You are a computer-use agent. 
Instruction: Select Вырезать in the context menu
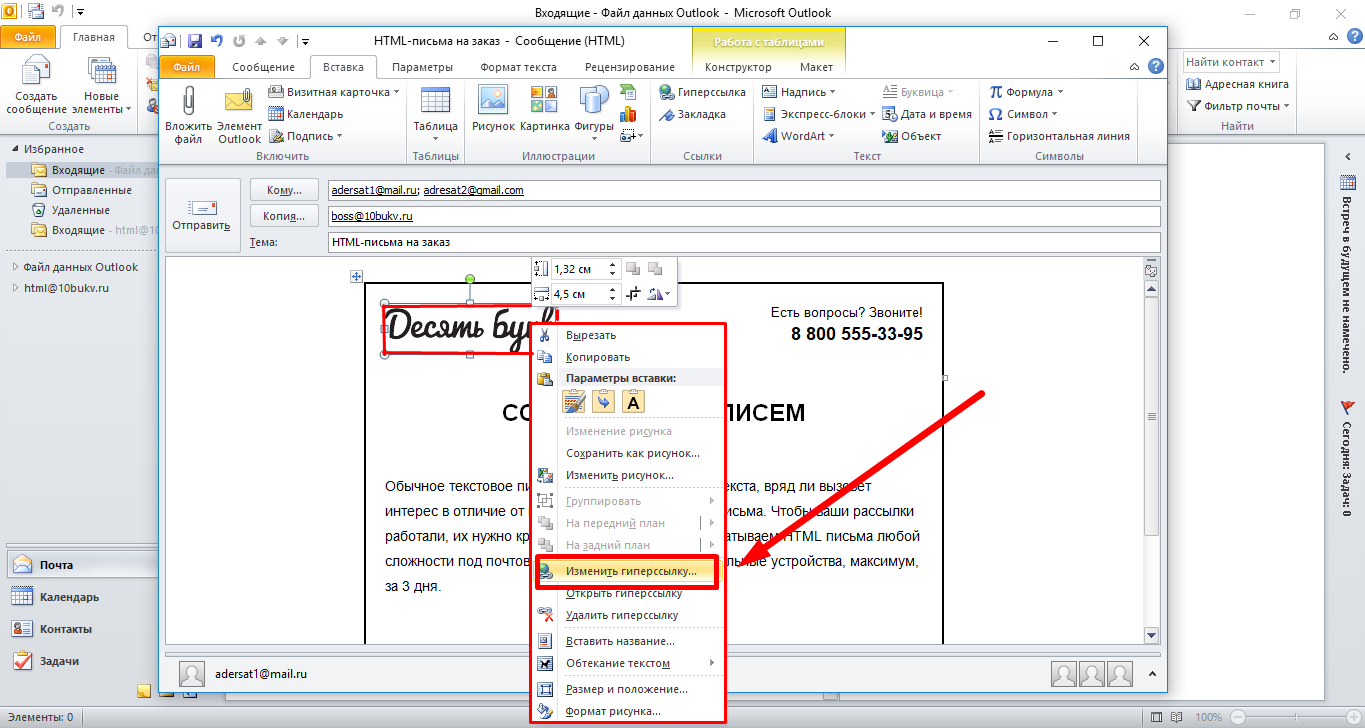coord(628,335)
